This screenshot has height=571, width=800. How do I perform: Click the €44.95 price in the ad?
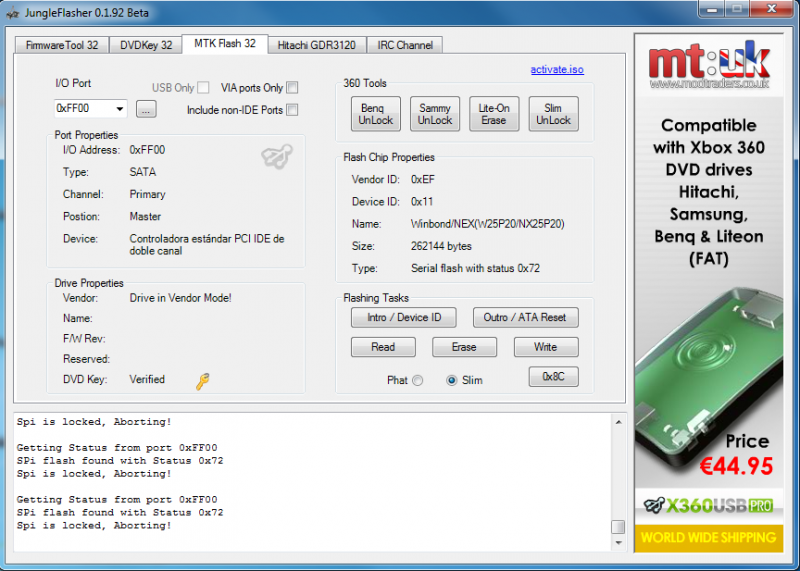[x=736, y=466]
